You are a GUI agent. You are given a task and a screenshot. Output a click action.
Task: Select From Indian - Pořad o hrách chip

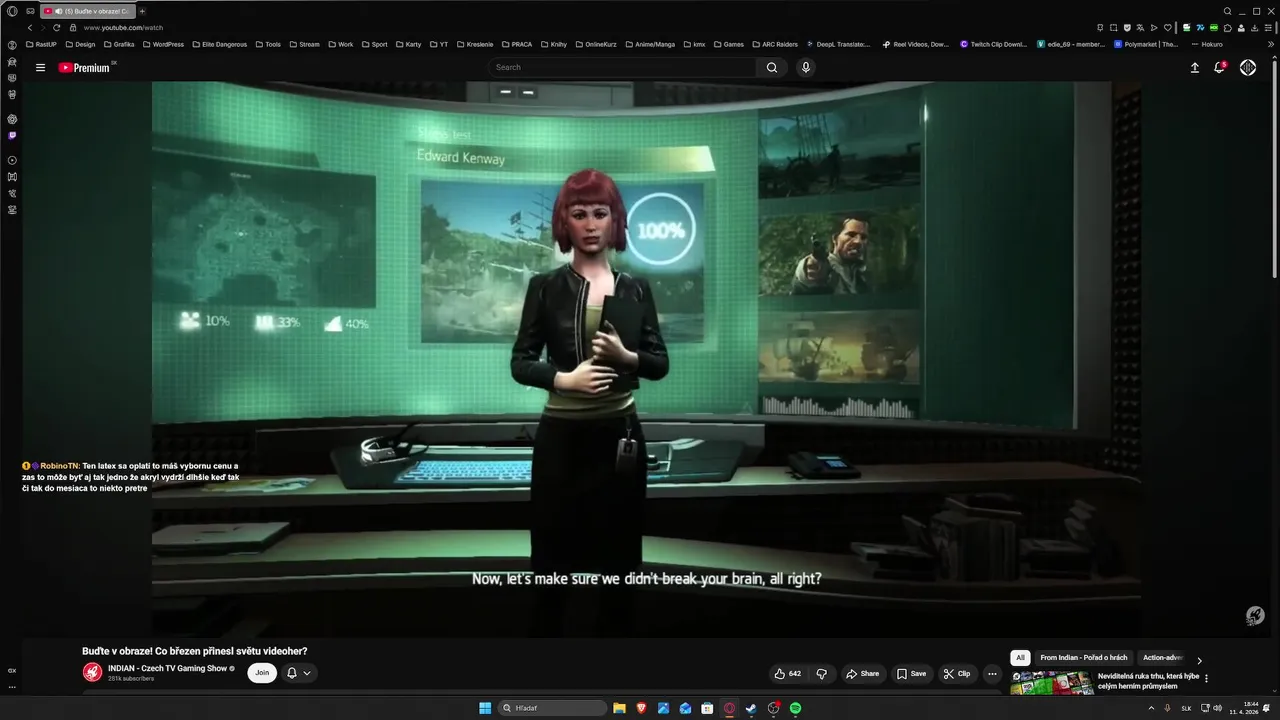coord(1083,657)
